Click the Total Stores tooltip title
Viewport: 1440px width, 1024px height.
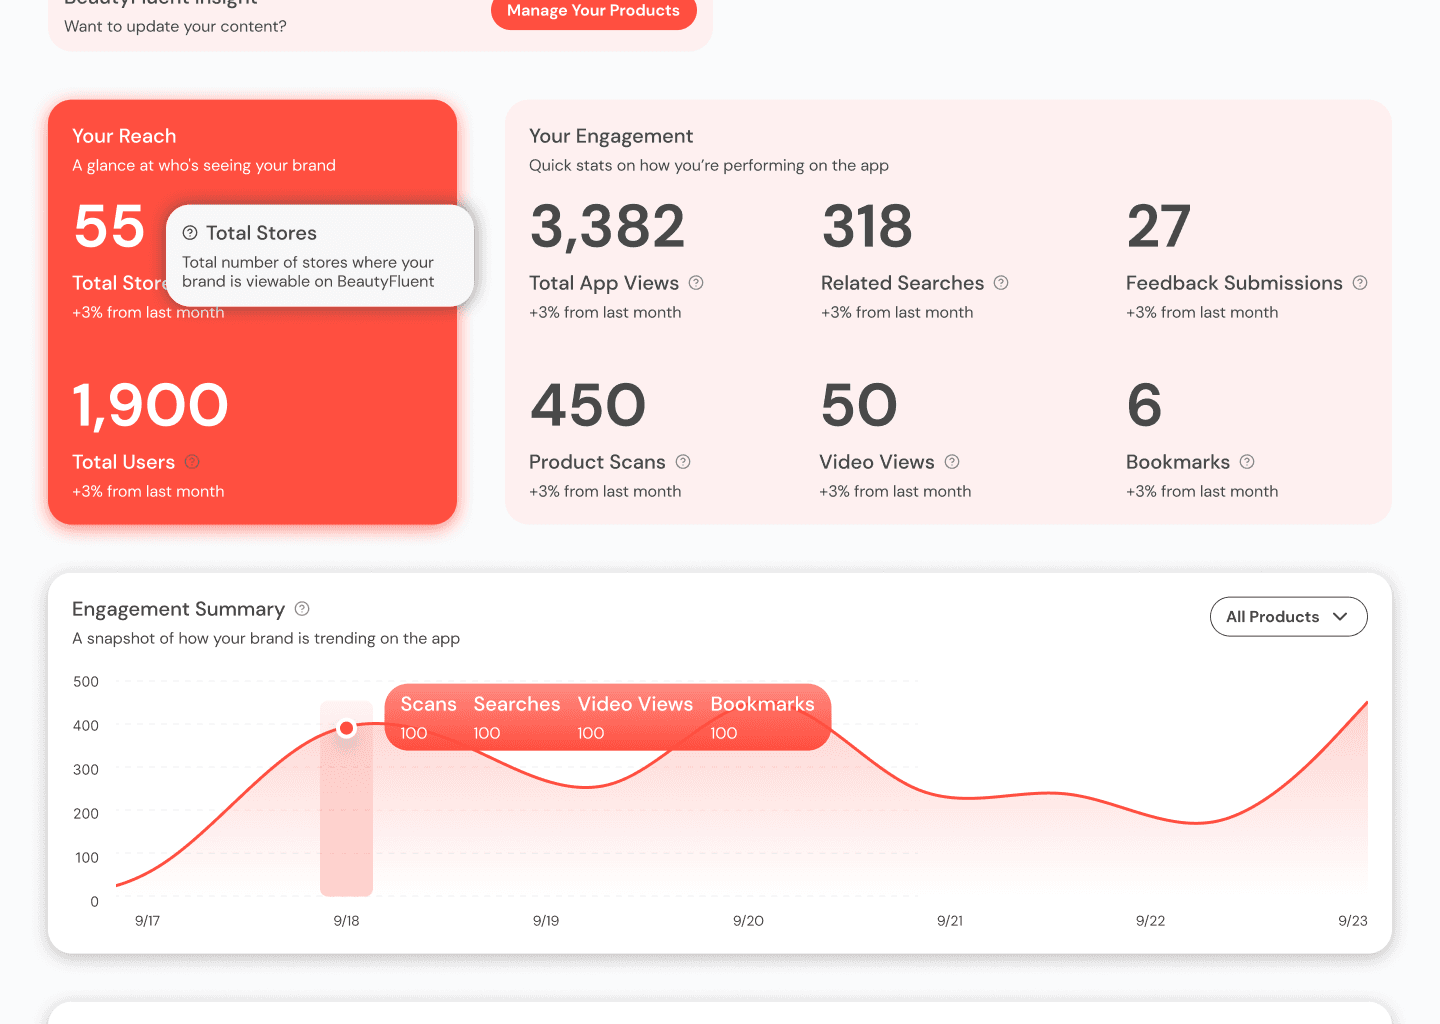(x=261, y=233)
